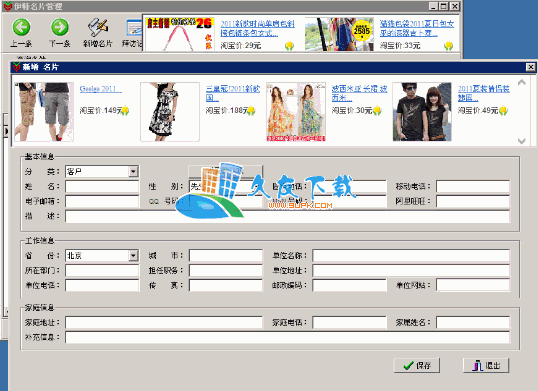Click the 单位网站 input field
The image size is (538, 391).
(x=473, y=285)
